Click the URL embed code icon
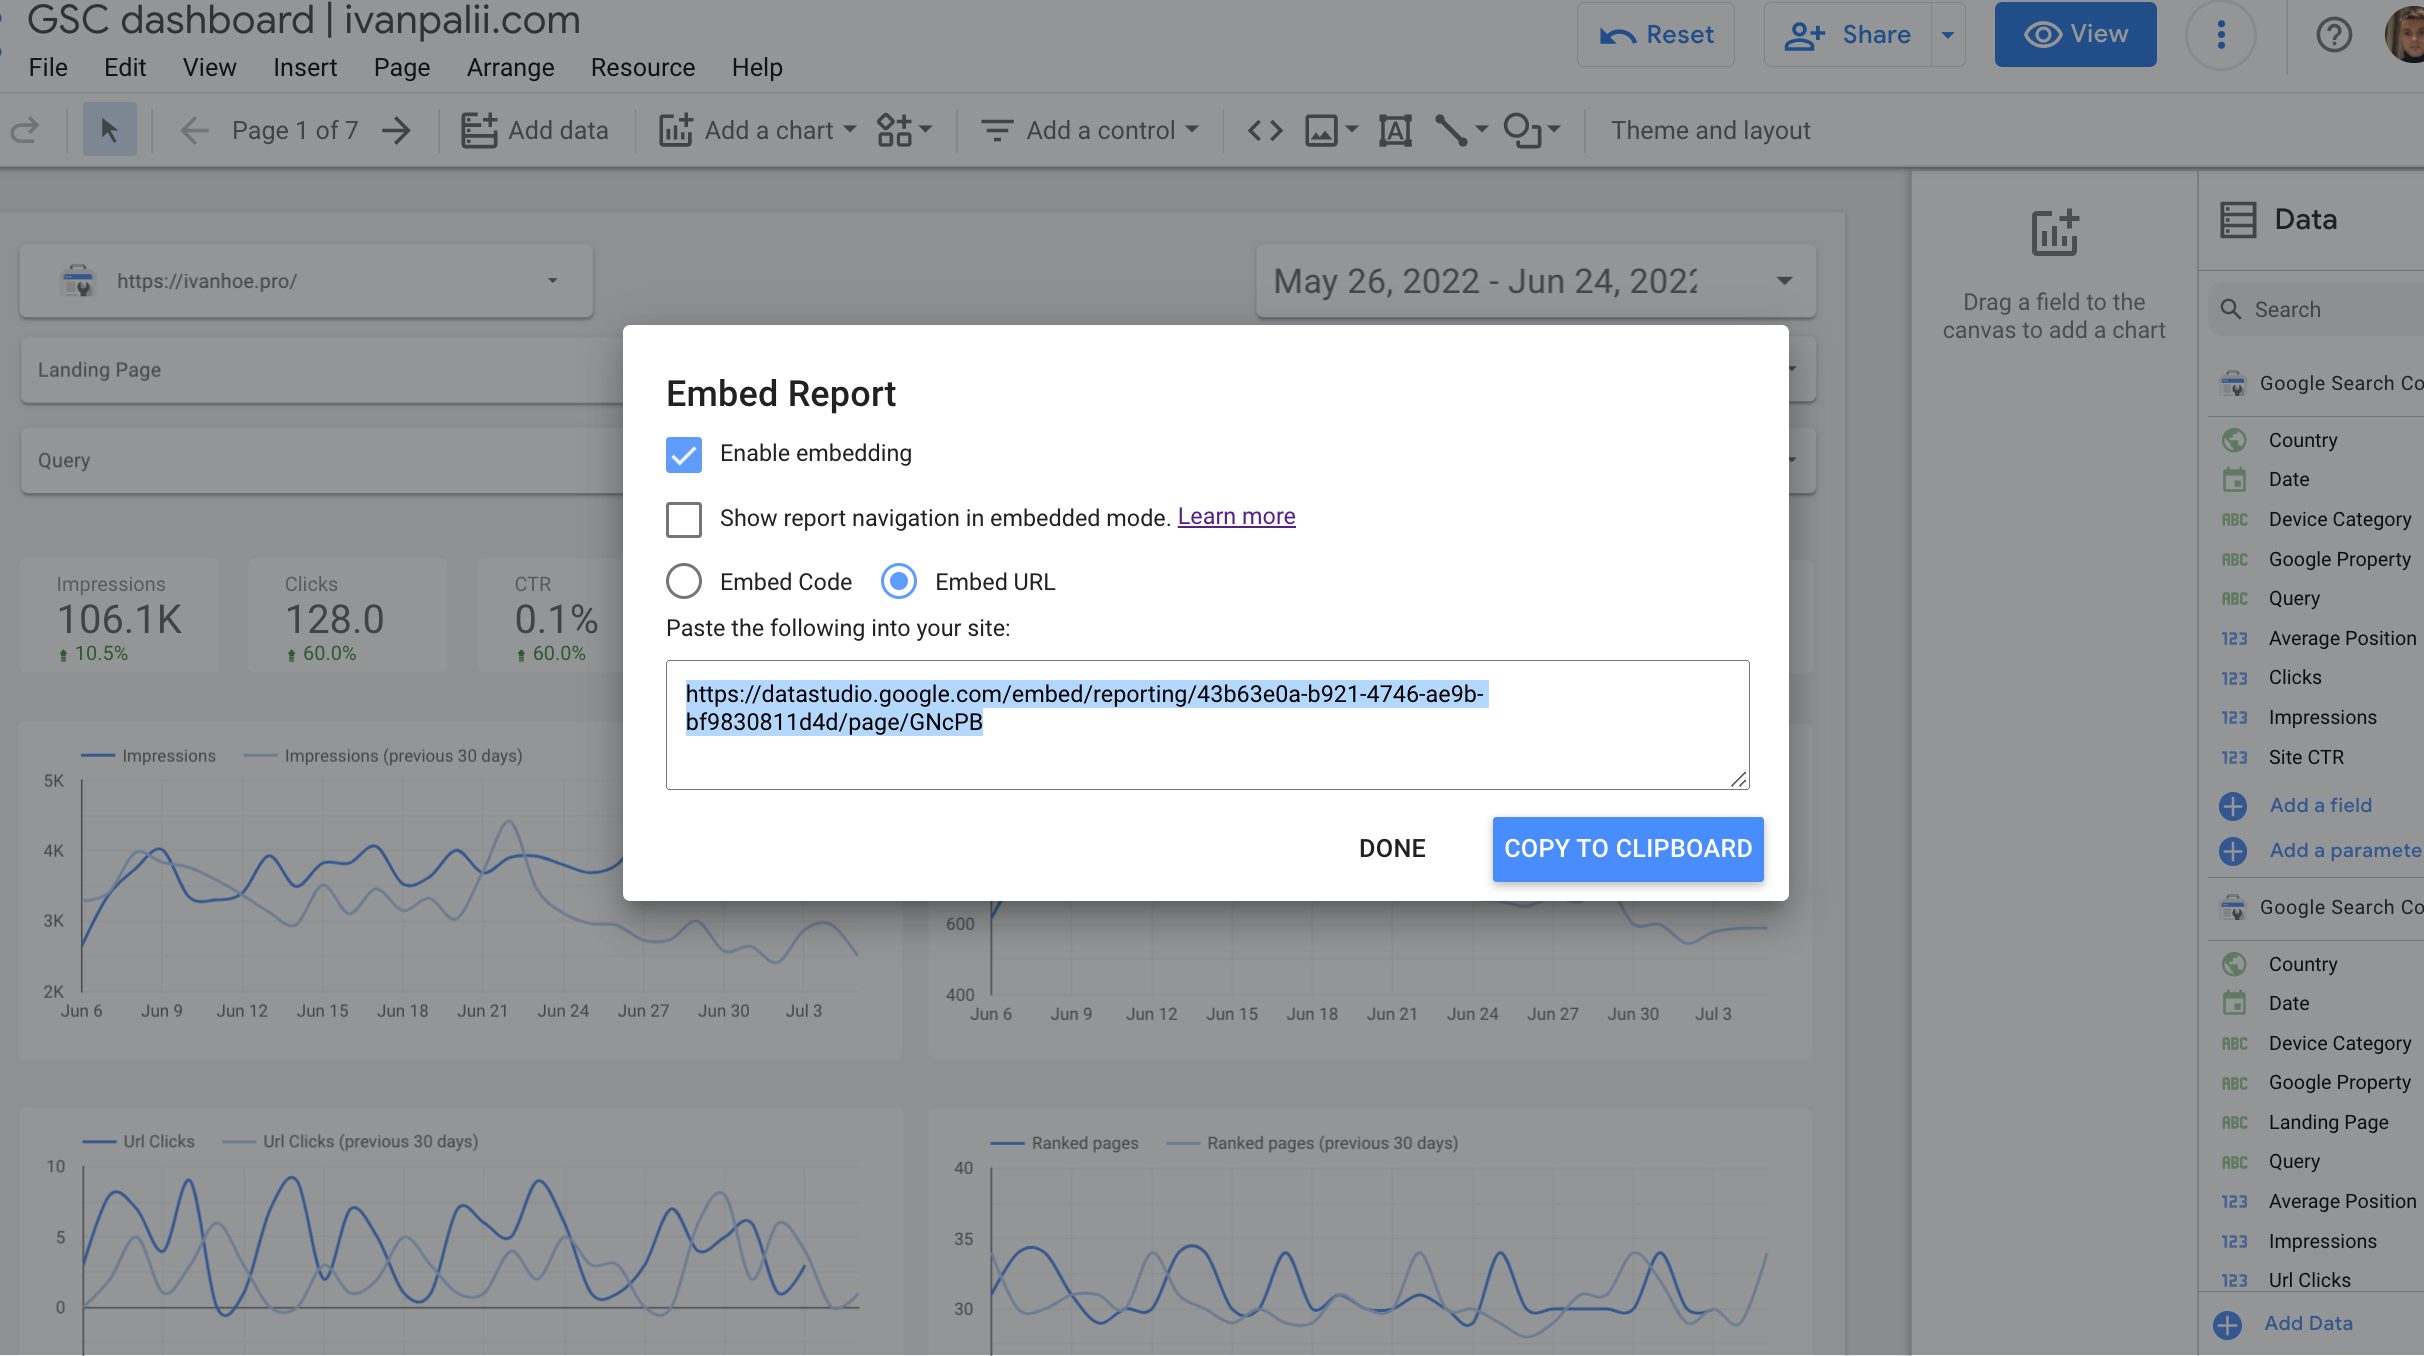The width and height of the screenshot is (2424, 1356). coord(1265,130)
